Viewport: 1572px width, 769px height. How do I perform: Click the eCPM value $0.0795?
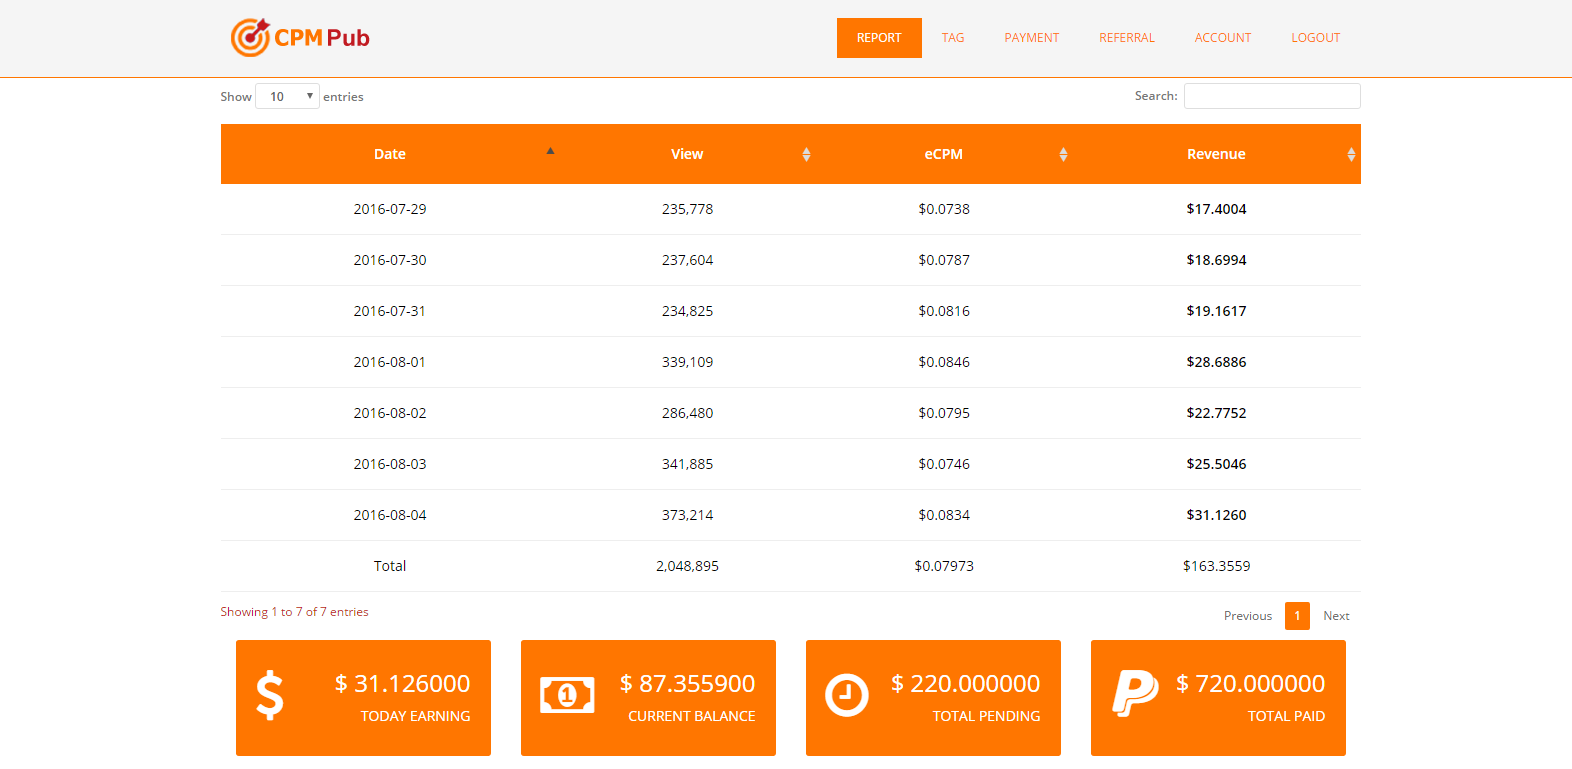coord(944,413)
